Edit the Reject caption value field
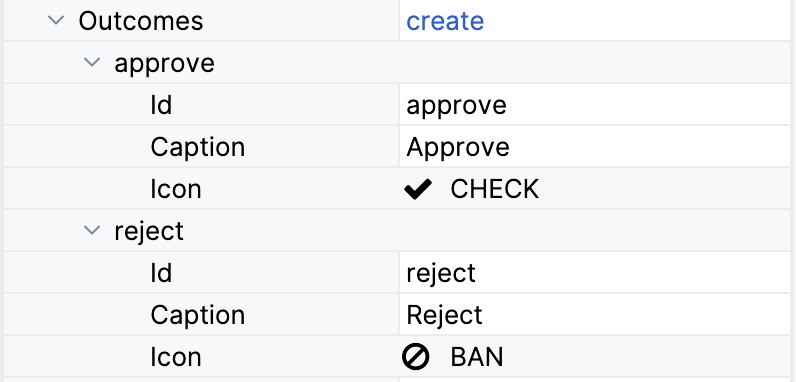This screenshot has width=796, height=382. [x=594, y=315]
